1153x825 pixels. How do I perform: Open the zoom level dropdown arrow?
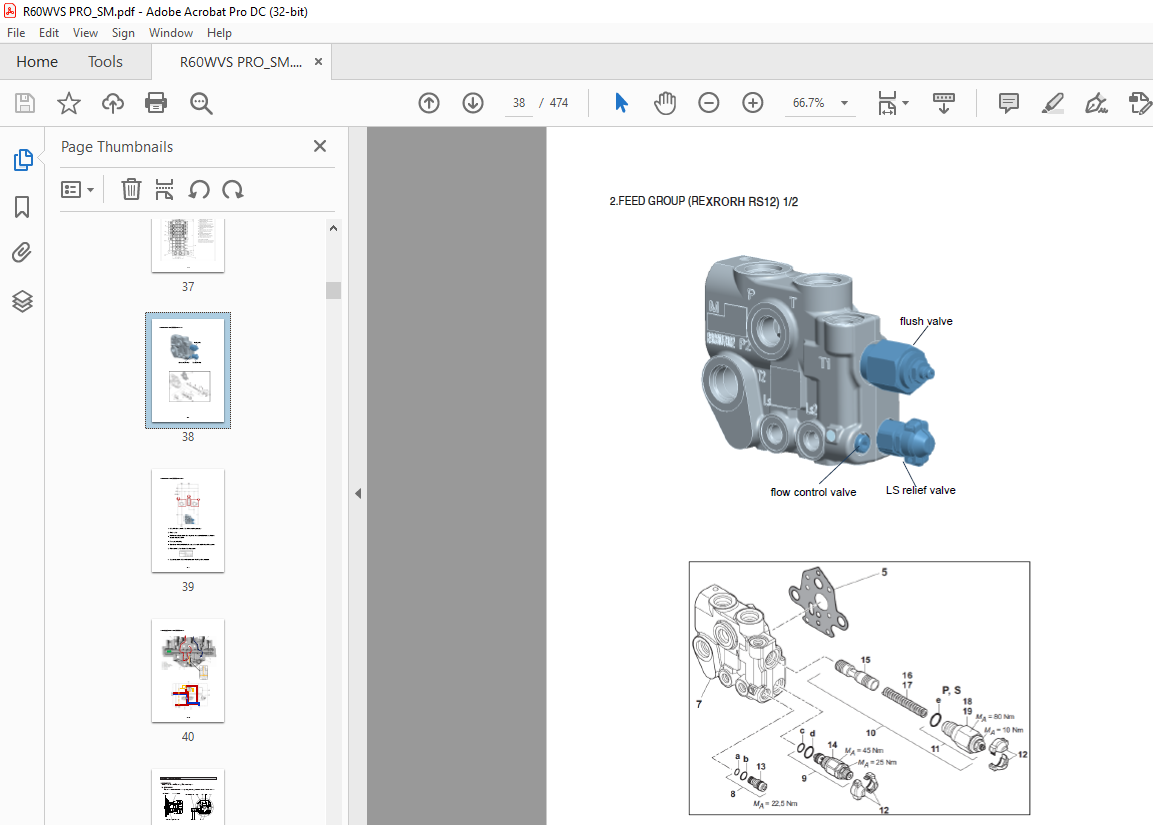click(844, 103)
